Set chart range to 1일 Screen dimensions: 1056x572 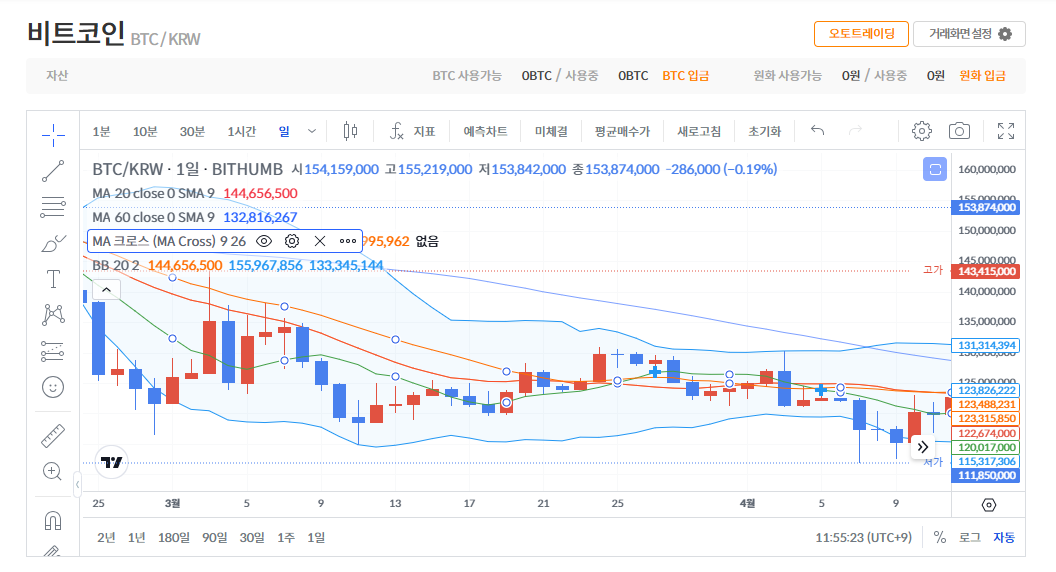point(316,537)
